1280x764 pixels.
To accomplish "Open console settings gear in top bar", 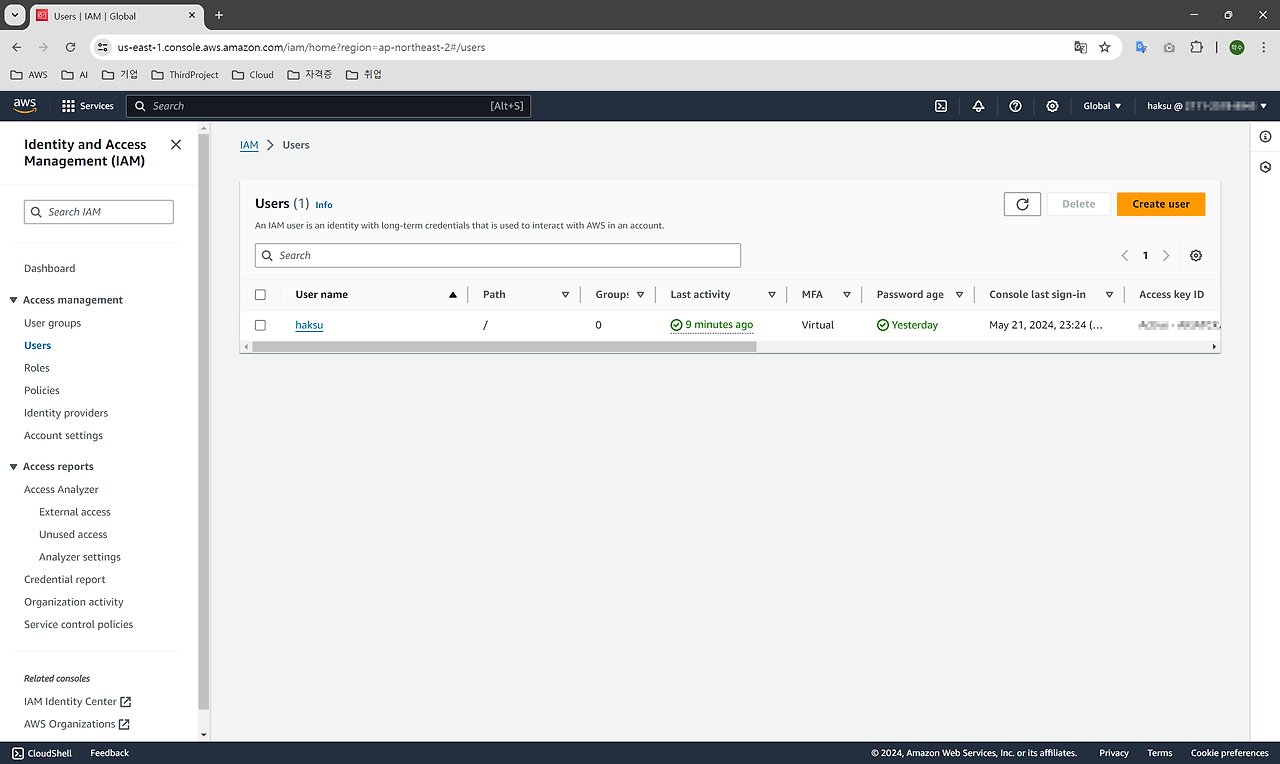I will coord(1052,106).
